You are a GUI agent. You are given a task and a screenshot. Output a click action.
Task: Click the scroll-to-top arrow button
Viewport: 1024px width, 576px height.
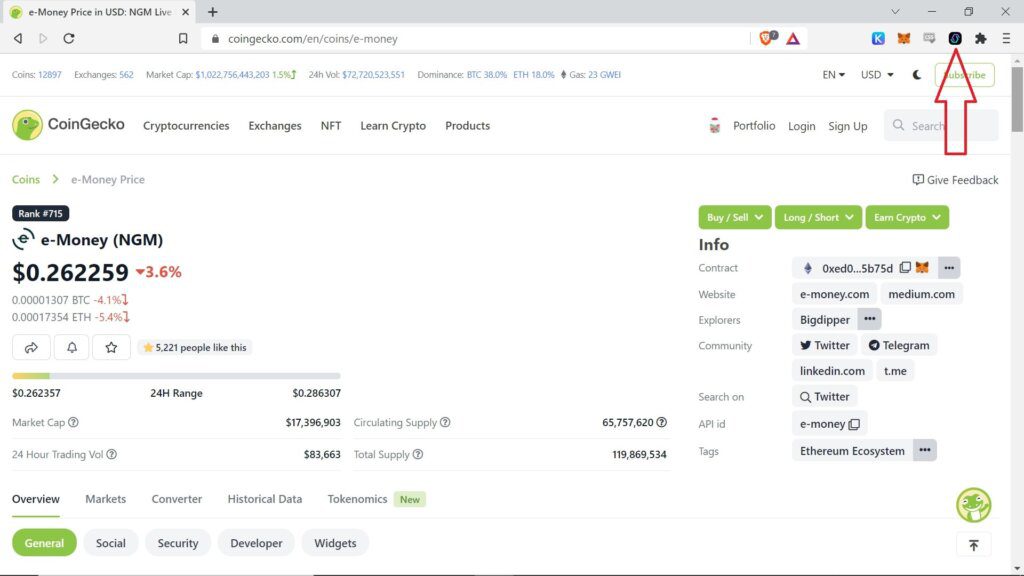pos(973,545)
